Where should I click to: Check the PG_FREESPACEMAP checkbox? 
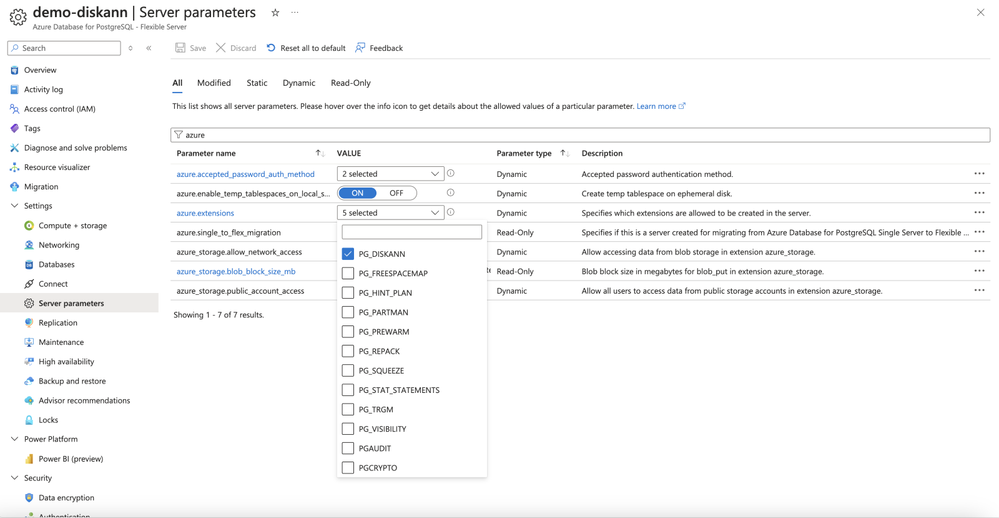coord(348,273)
